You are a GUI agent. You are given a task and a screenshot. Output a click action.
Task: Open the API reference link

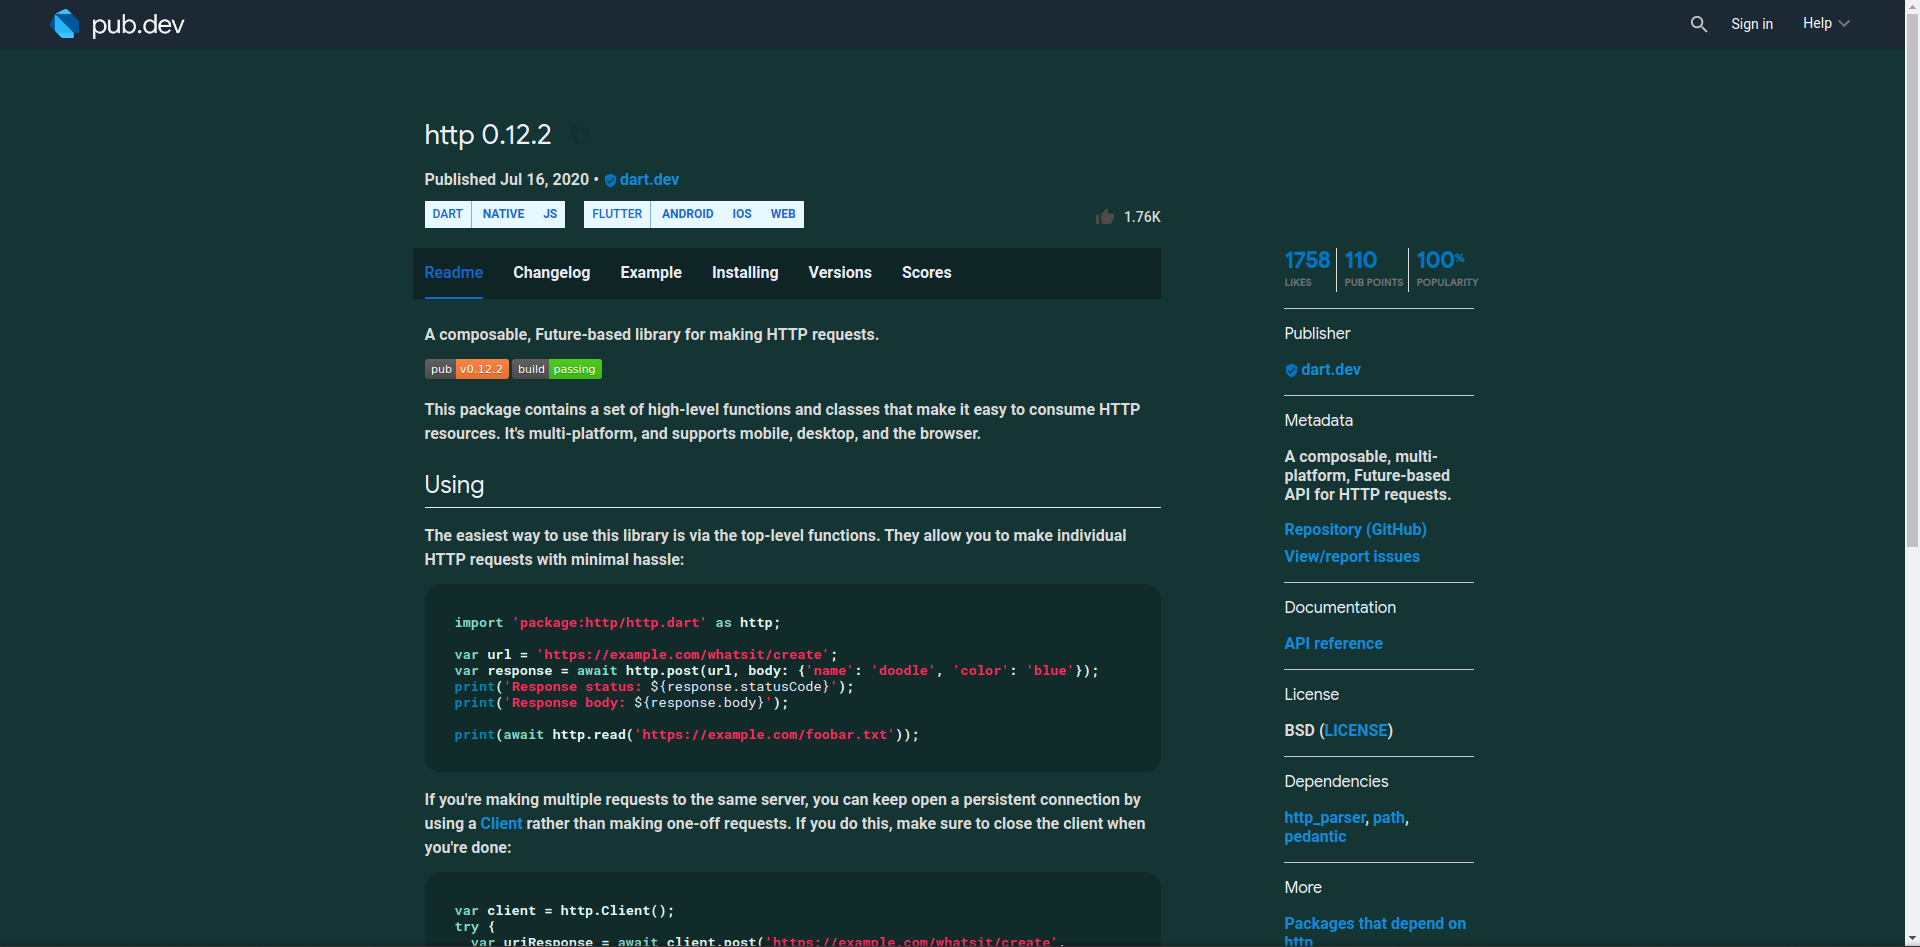pos(1333,644)
